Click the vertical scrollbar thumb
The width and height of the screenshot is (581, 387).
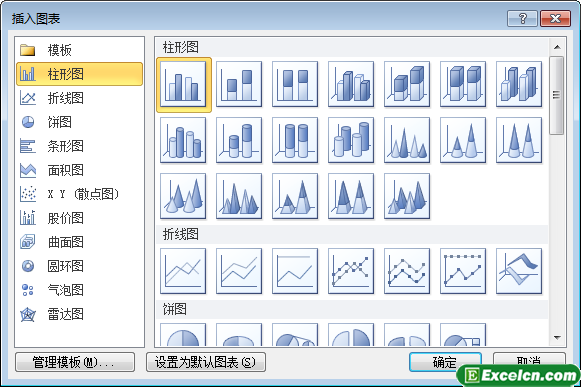tap(557, 95)
